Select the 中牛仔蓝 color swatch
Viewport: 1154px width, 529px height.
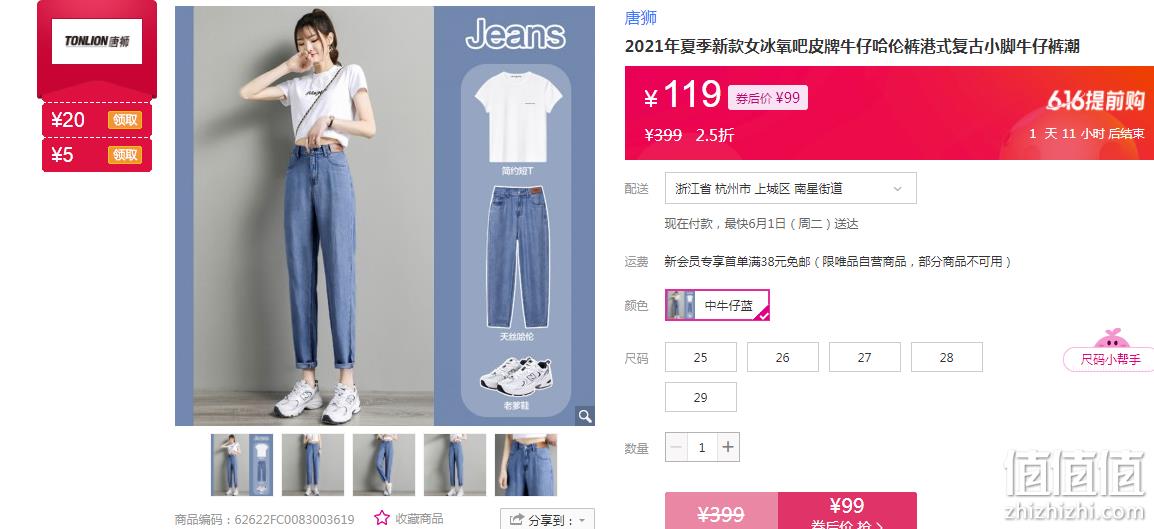coord(718,305)
